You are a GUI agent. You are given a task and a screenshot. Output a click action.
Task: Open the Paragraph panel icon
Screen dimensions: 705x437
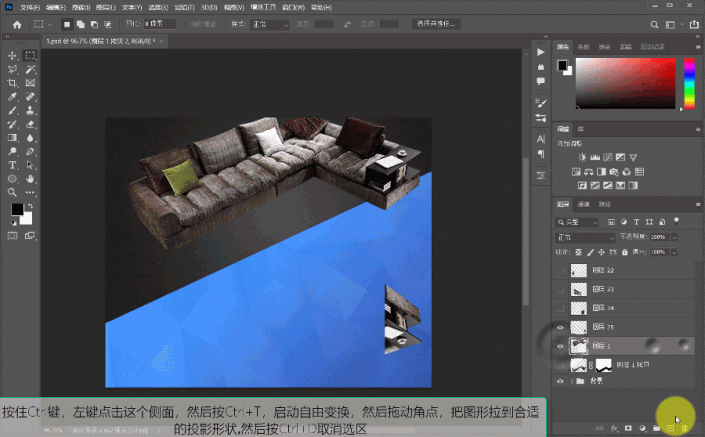[540, 154]
